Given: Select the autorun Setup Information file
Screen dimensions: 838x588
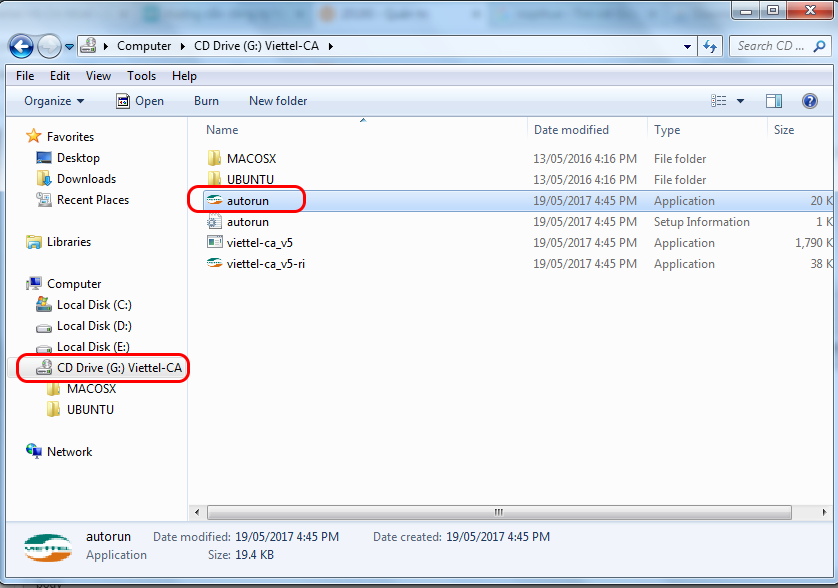Looking at the screenshot, I should pos(247,222).
